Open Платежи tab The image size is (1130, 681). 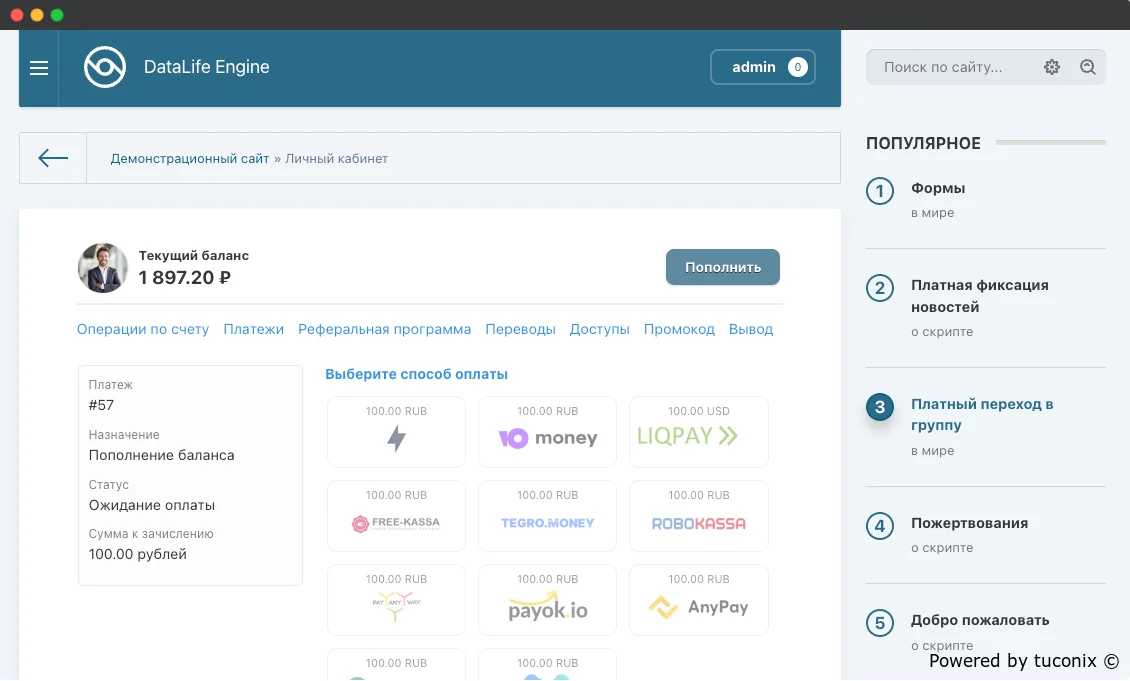pos(254,329)
